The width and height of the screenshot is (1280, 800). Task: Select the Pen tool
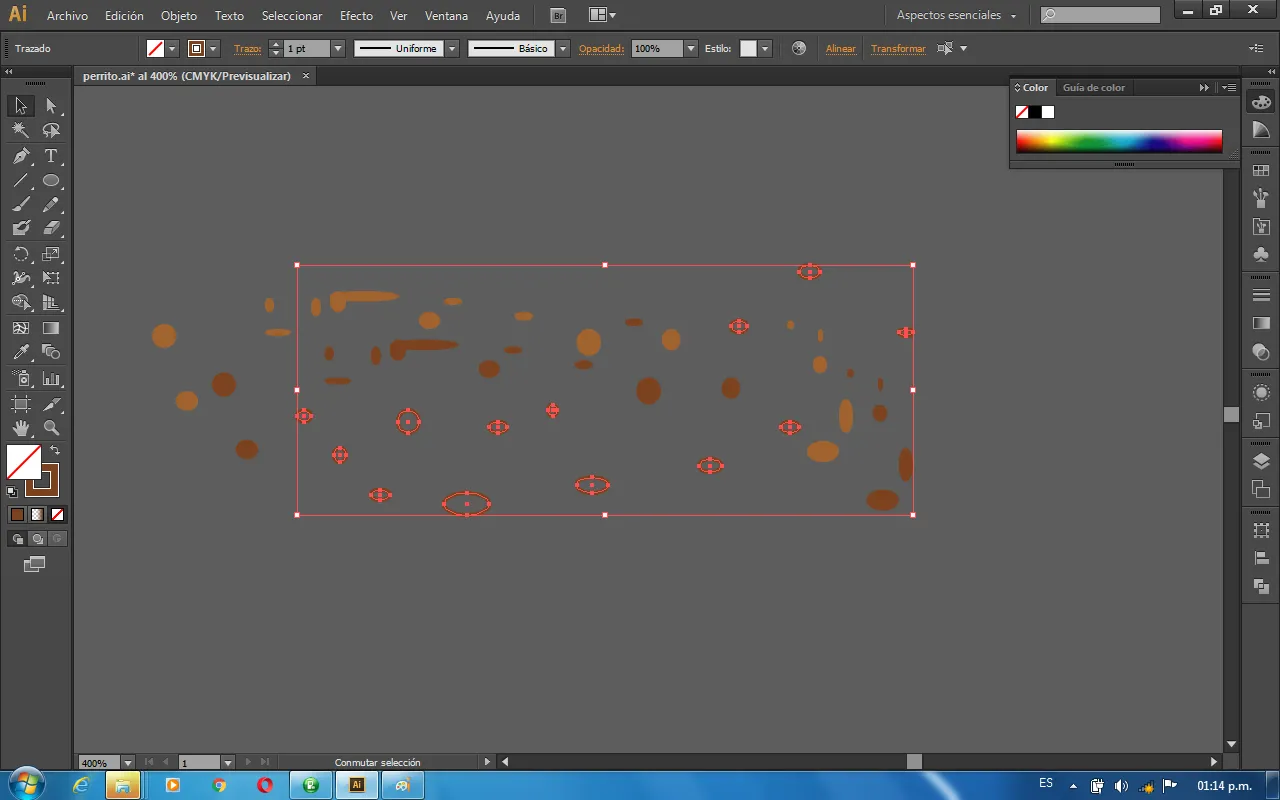click(21, 156)
